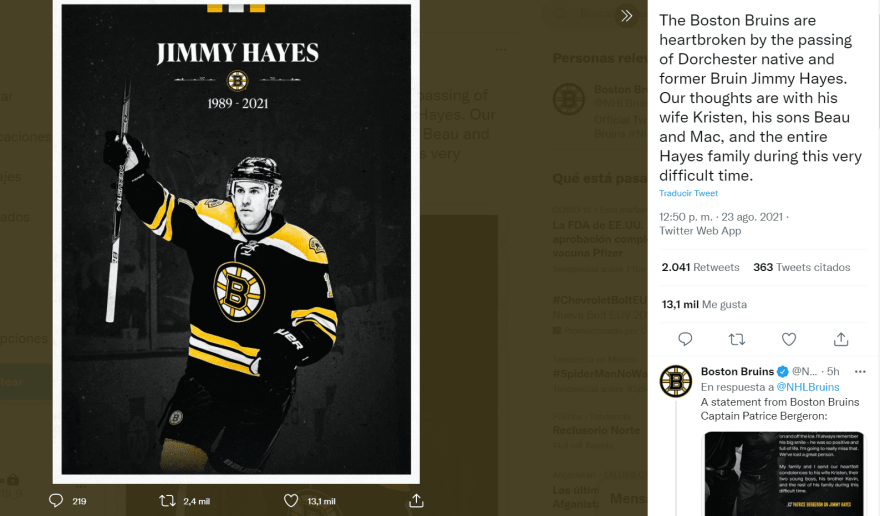The height and width of the screenshot is (516, 880).
Task: Open retweet options in tweet sidebar
Action: 737,339
